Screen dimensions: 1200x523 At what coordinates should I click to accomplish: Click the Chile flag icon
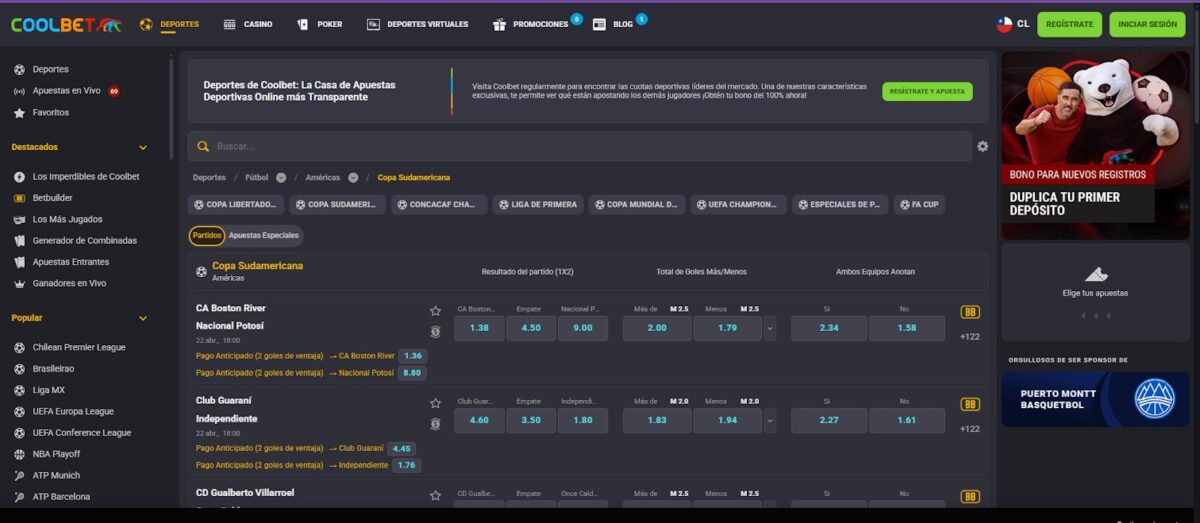(1004, 24)
